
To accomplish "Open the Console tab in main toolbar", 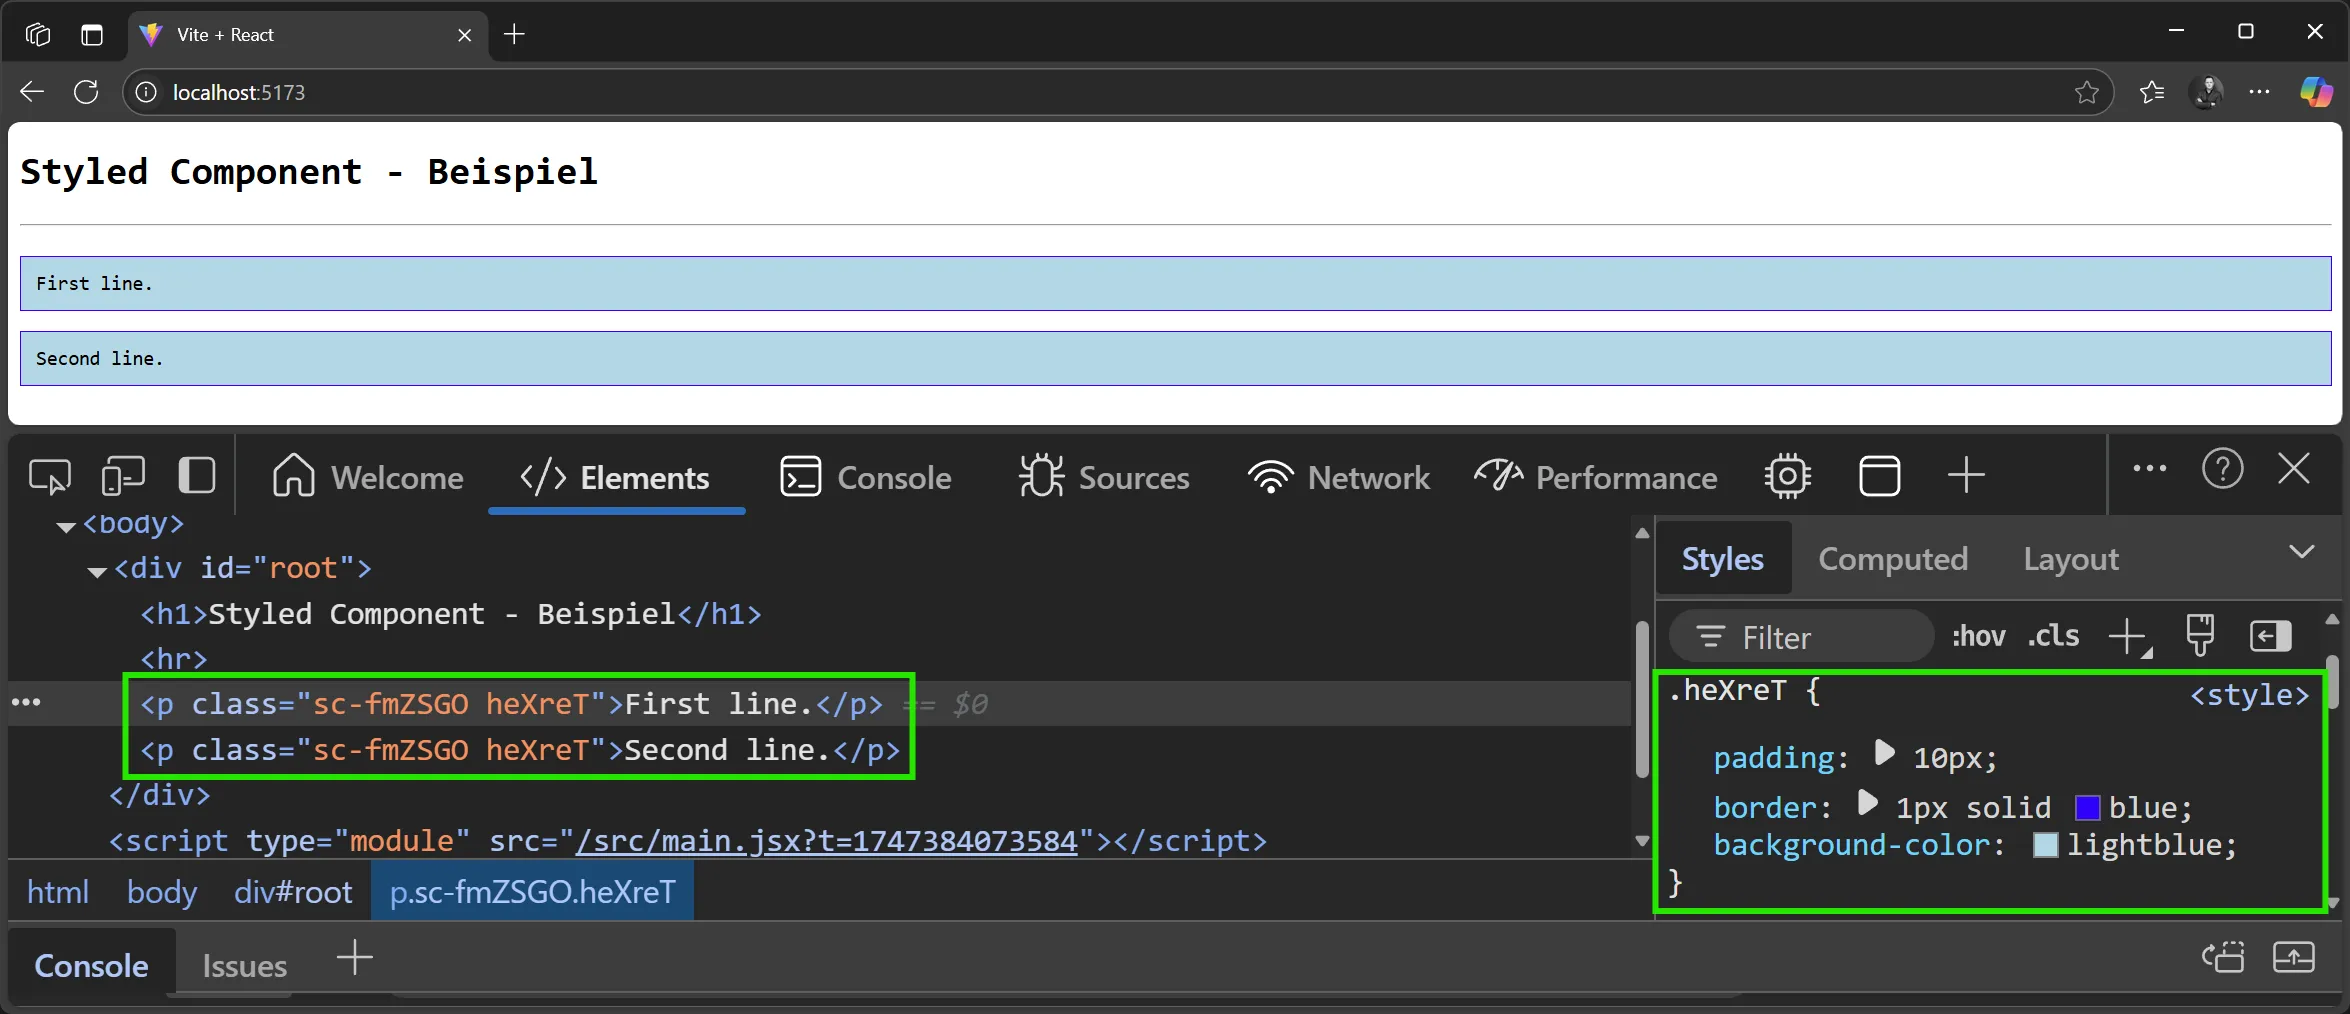I will click(865, 477).
